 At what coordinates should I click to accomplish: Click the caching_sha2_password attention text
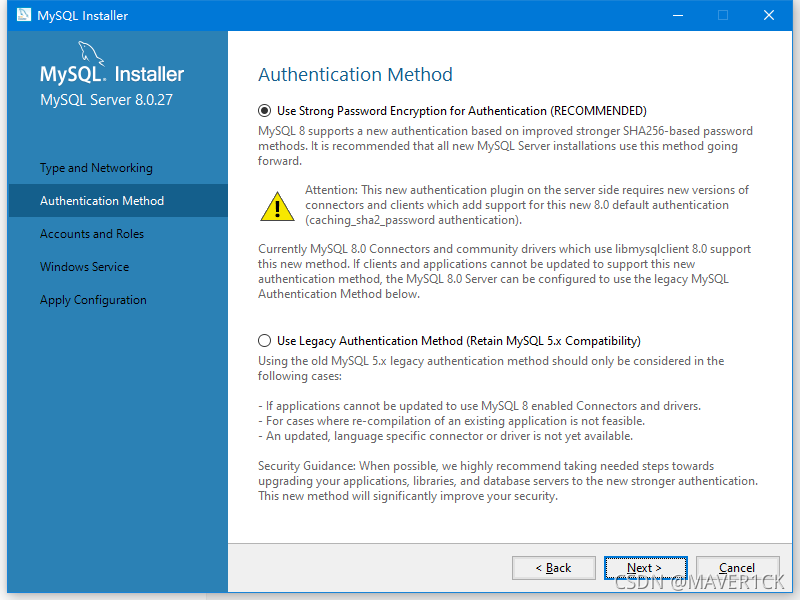coord(527,205)
